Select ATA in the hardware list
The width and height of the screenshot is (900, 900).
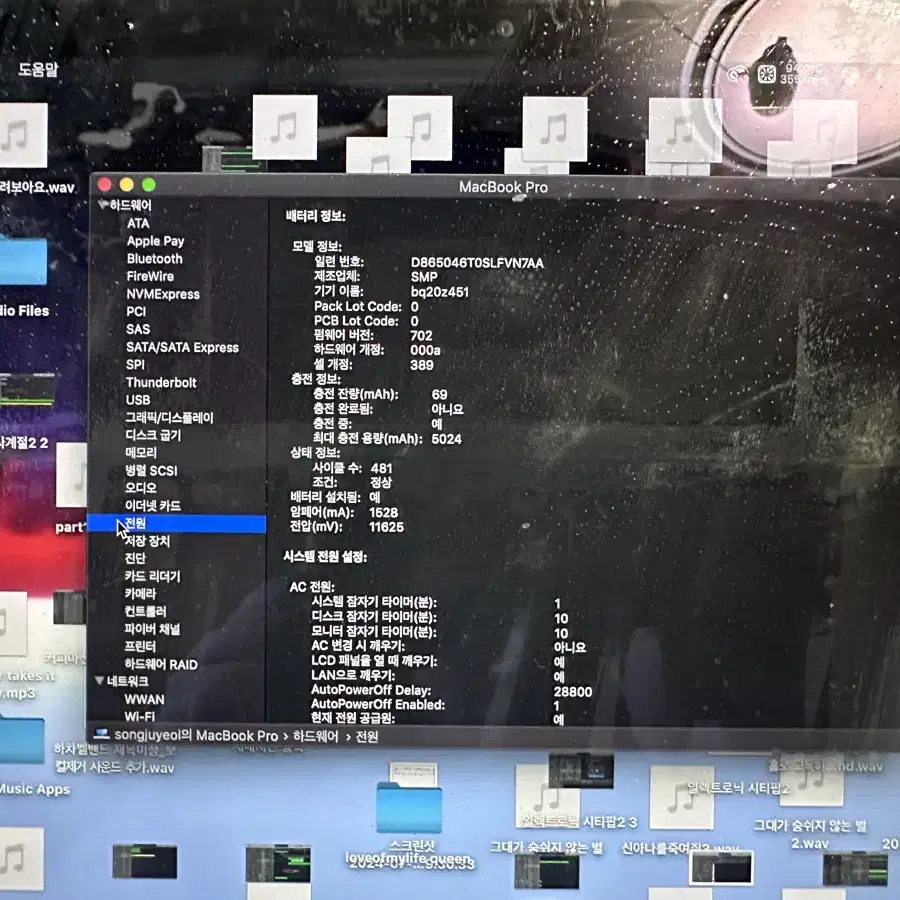[138, 223]
